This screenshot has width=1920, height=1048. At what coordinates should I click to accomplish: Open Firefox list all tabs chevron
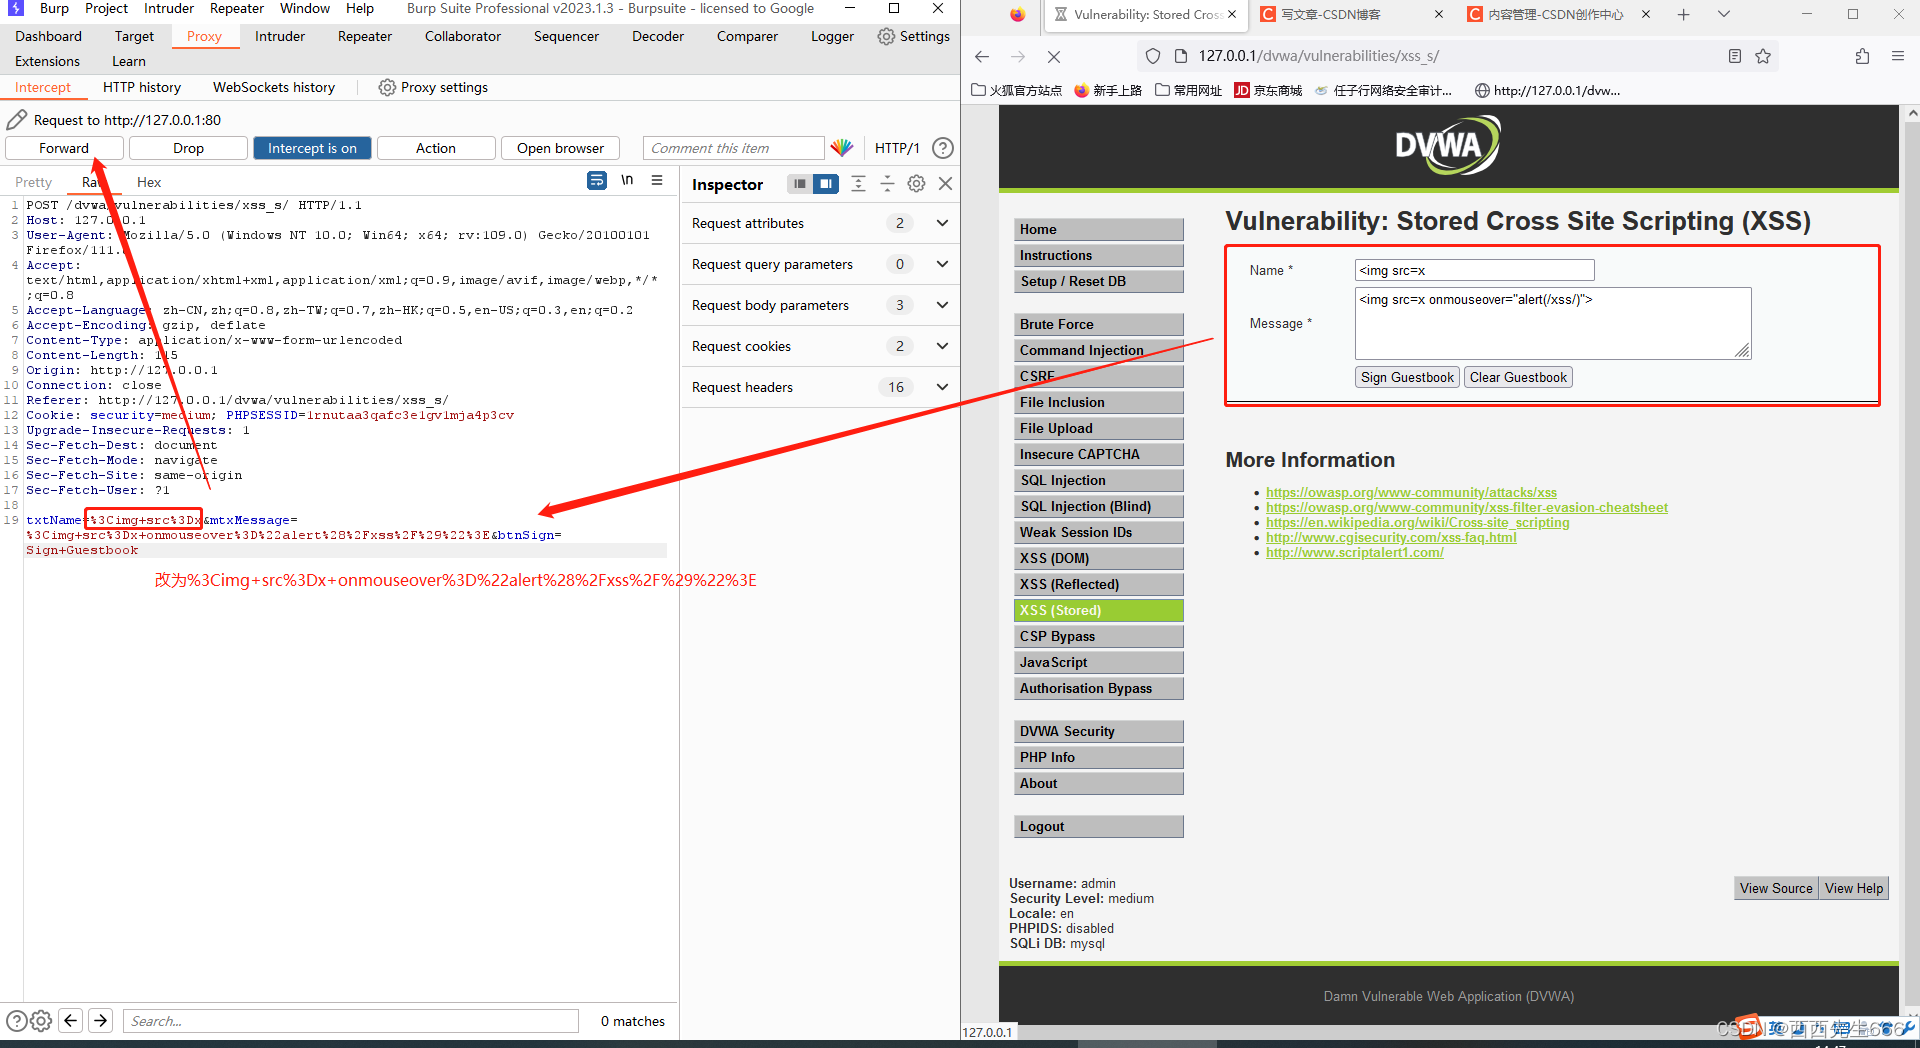coord(1724,14)
